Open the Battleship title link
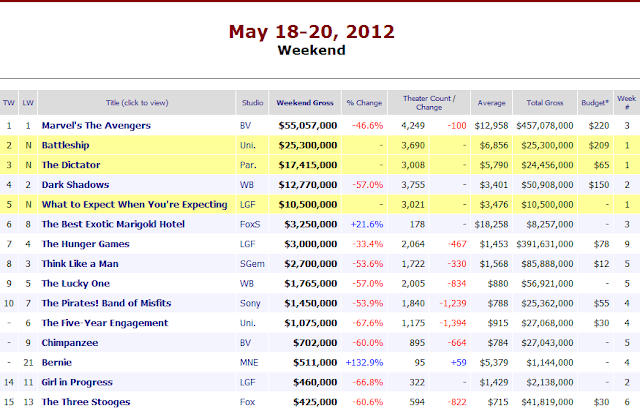 (65, 145)
